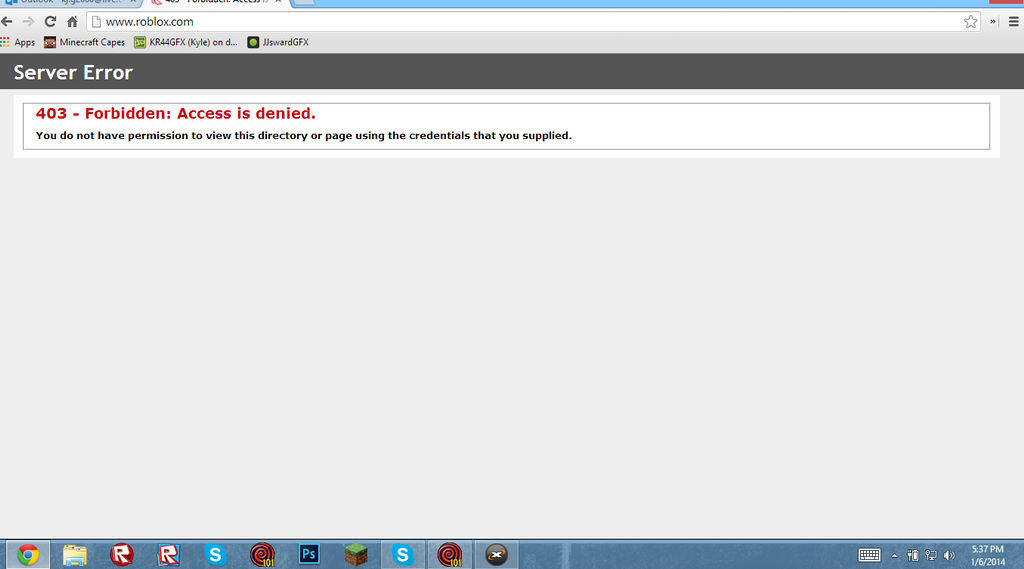Open the Chrome hamburger menu
1024x569 pixels.
point(1014,22)
